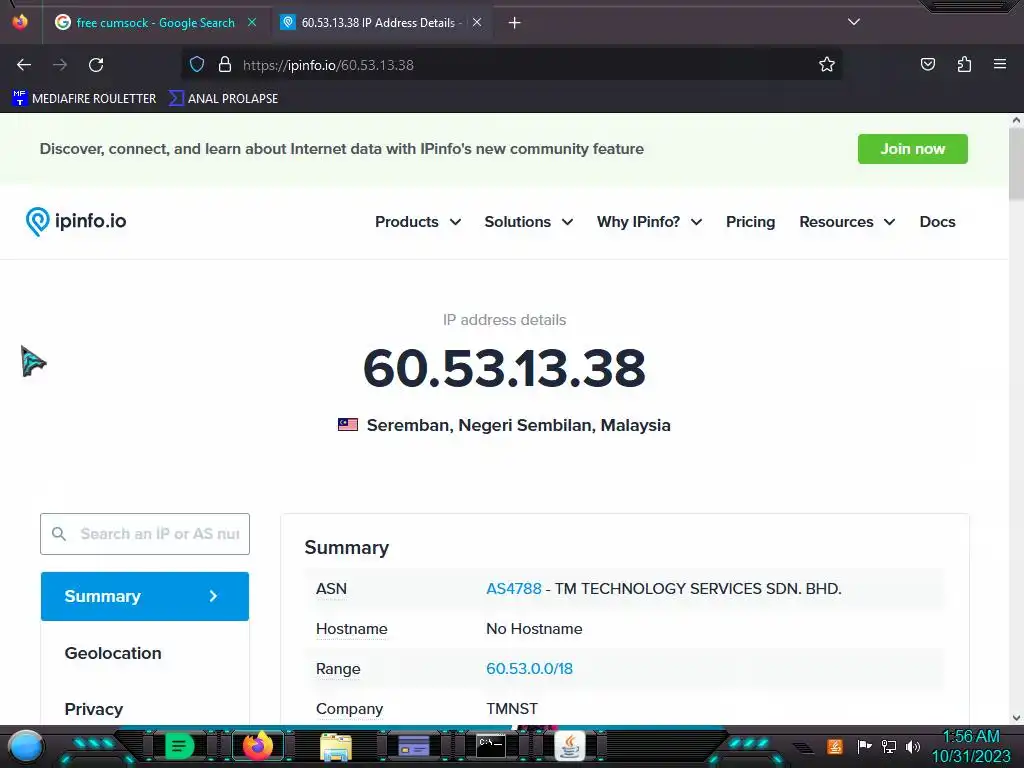Click the scrollbar down arrow
The width and height of the screenshot is (1024, 768).
tap(1016, 718)
